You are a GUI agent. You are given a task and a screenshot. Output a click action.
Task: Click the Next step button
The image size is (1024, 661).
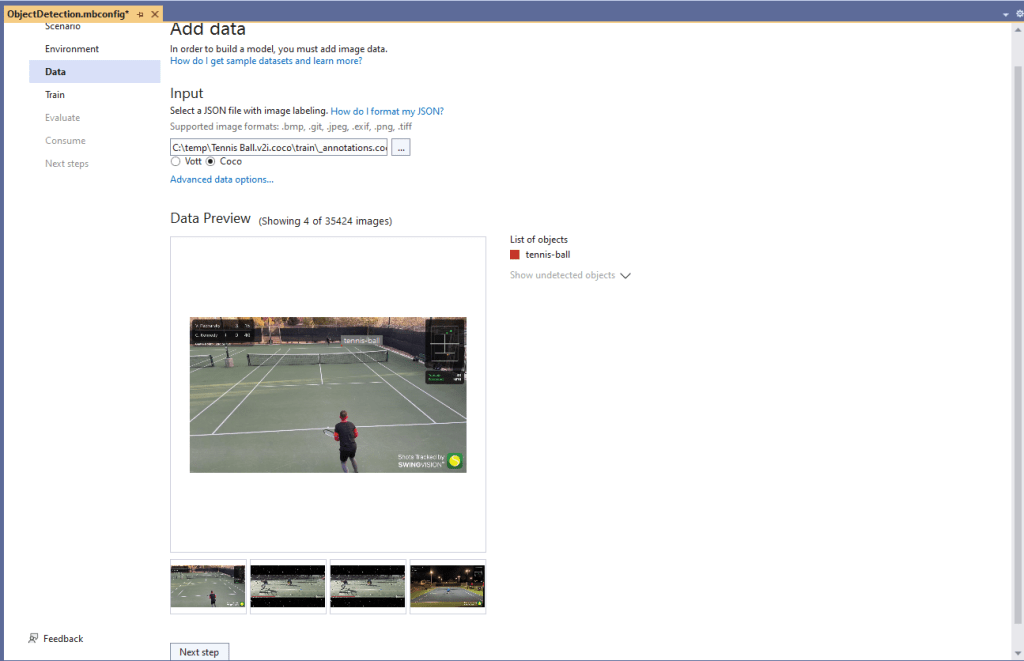click(199, 652)
